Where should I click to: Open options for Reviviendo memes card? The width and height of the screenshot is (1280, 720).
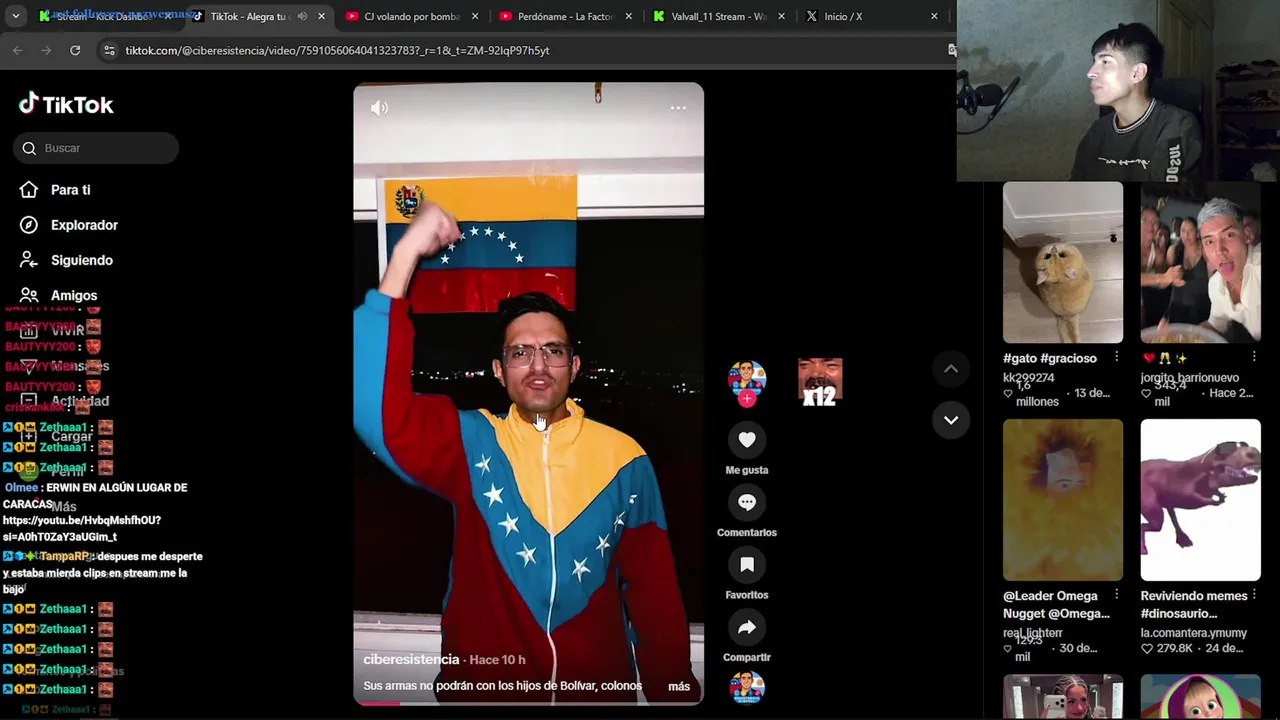point(1254,595)
